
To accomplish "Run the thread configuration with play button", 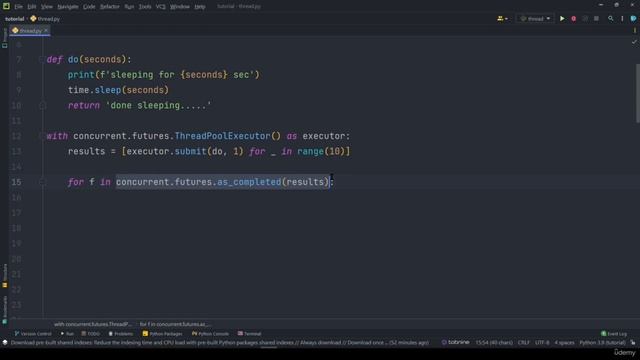I will click(562, 18).
